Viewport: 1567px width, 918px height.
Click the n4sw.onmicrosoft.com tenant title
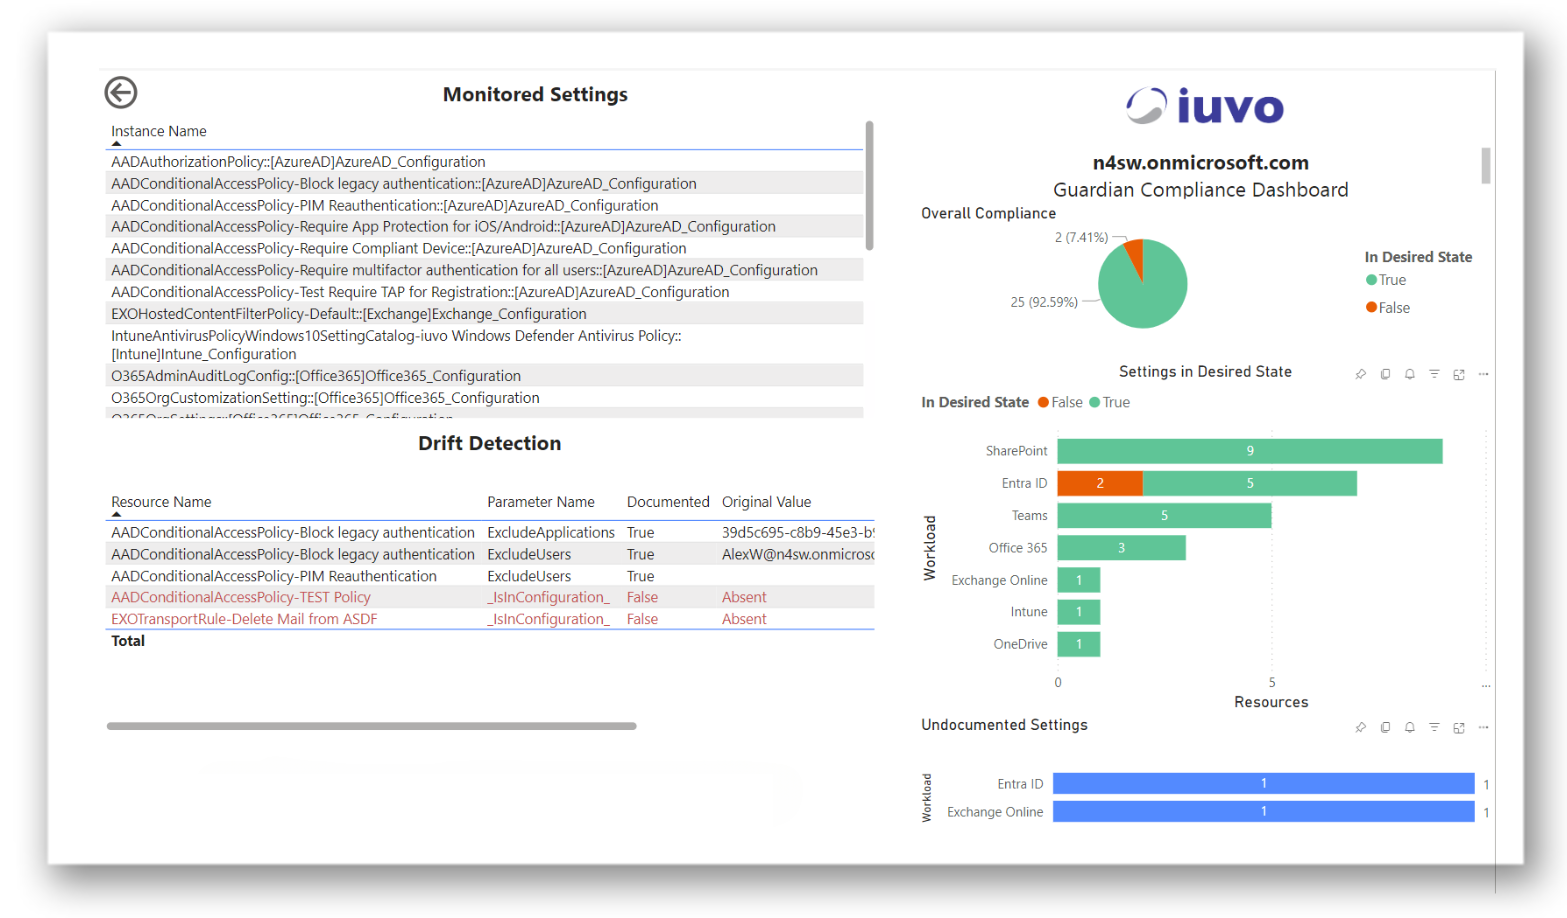tap(1201, 163)
